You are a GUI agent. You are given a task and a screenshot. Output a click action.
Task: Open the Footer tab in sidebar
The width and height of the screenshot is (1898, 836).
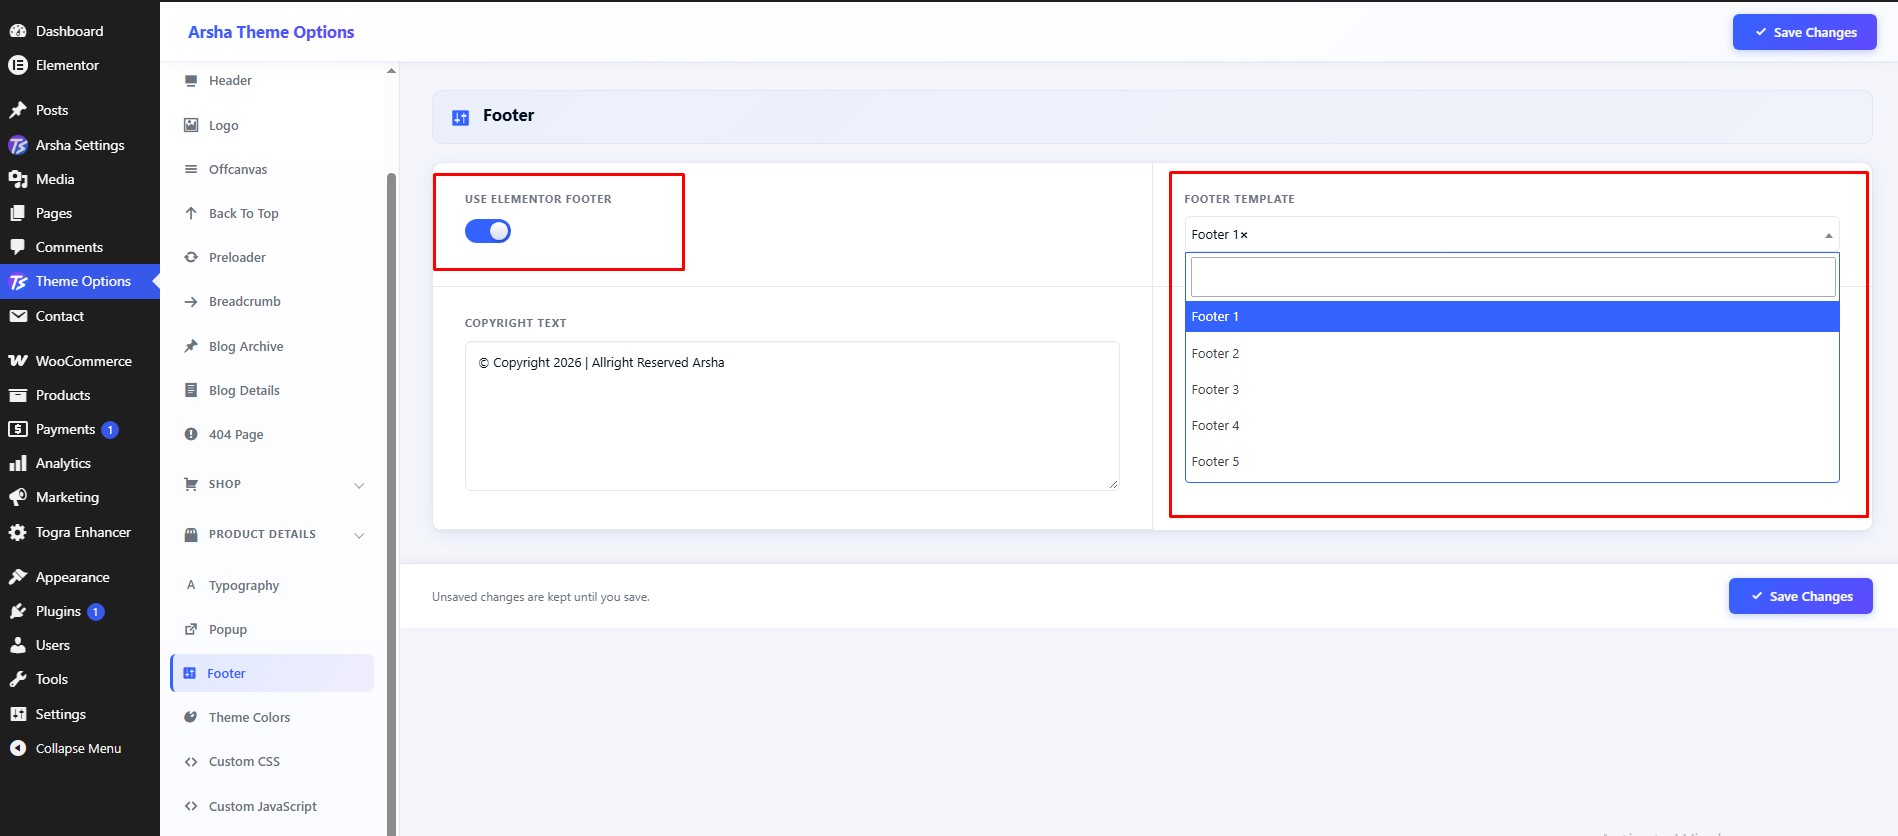[272, 673]
